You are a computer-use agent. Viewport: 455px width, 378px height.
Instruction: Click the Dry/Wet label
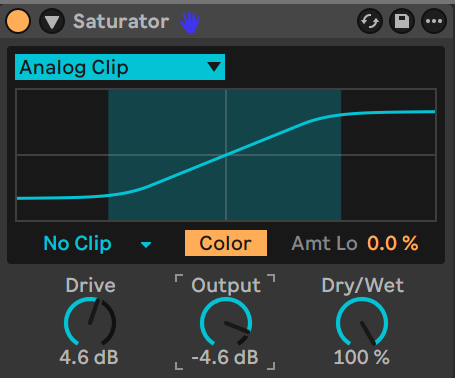pos(363,285)
